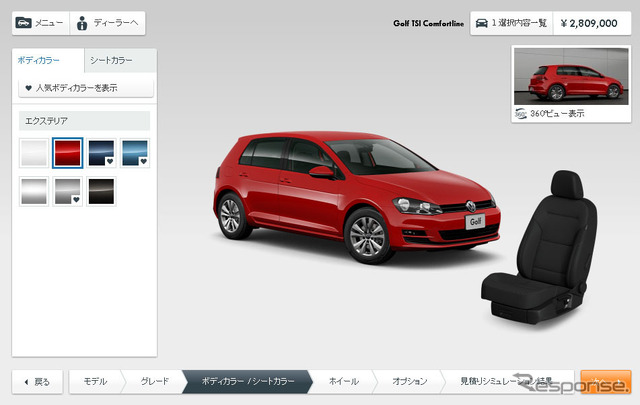Viewport: 640px width, 405px height.
Task: Click the black seat preview image
Action: tap(540, 247)
